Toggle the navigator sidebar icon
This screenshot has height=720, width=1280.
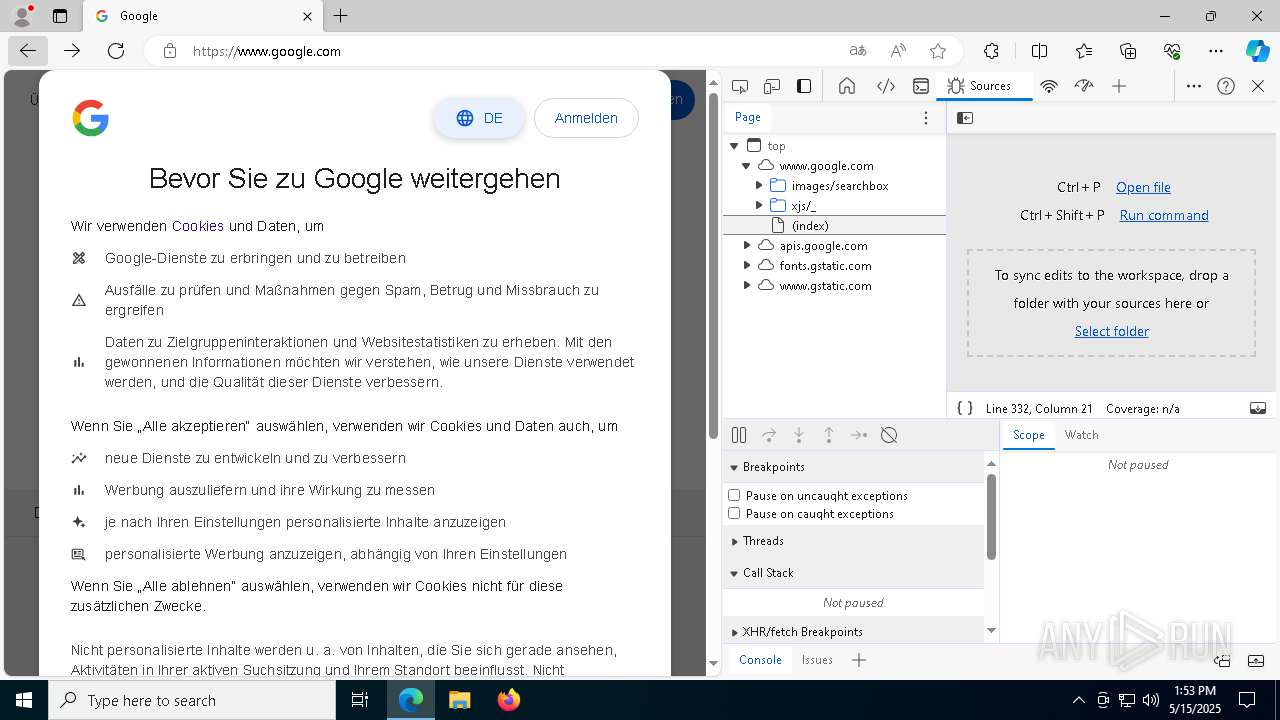point(965,118)
